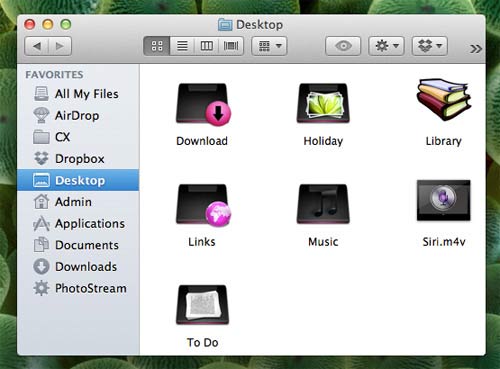Image resolution: width=500 pixels, height=369 pixels.
Task: Open Admin home folder in sidebar
Action: tap(78, 202)
